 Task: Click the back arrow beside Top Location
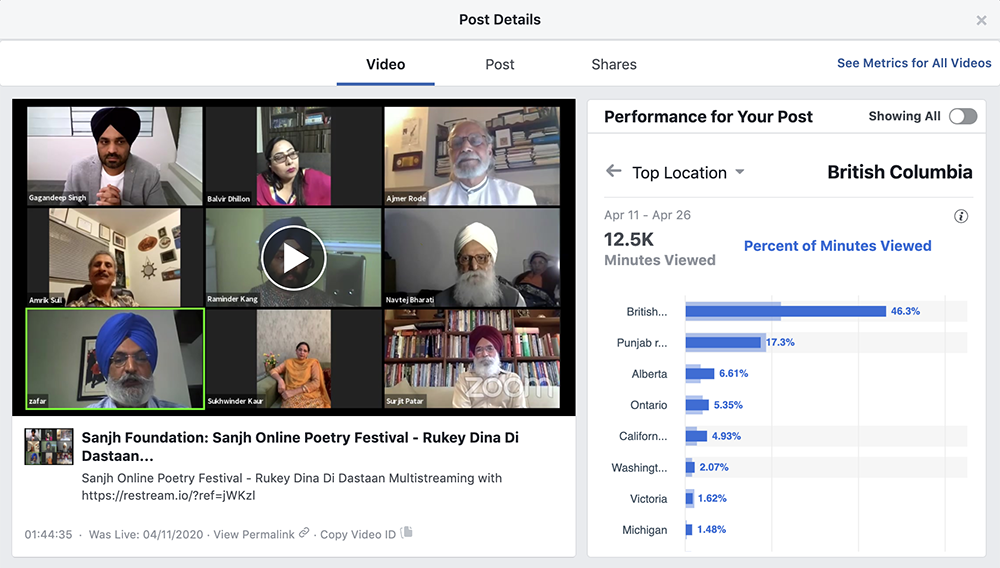[x=614, y=172]
